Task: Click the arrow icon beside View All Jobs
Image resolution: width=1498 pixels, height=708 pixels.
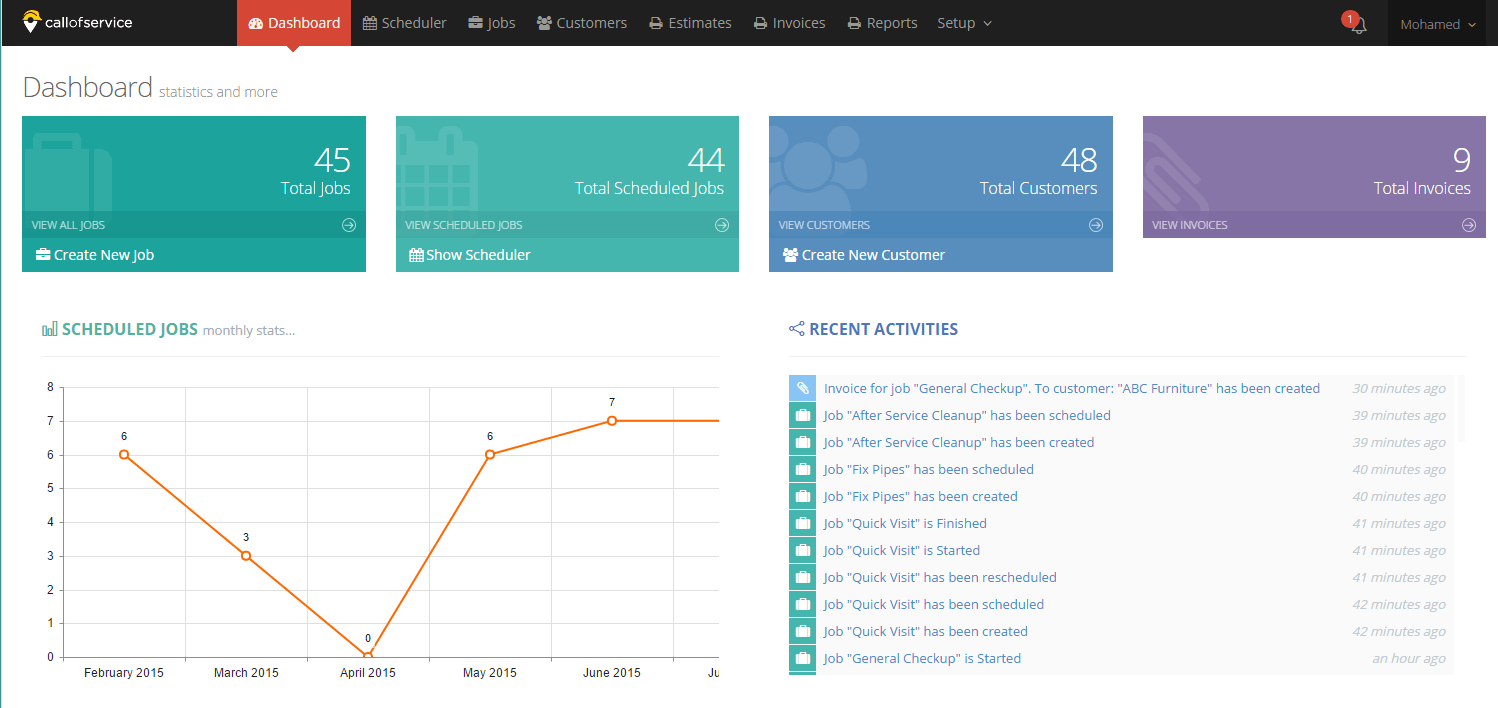Action: click(x=349, y=225)
